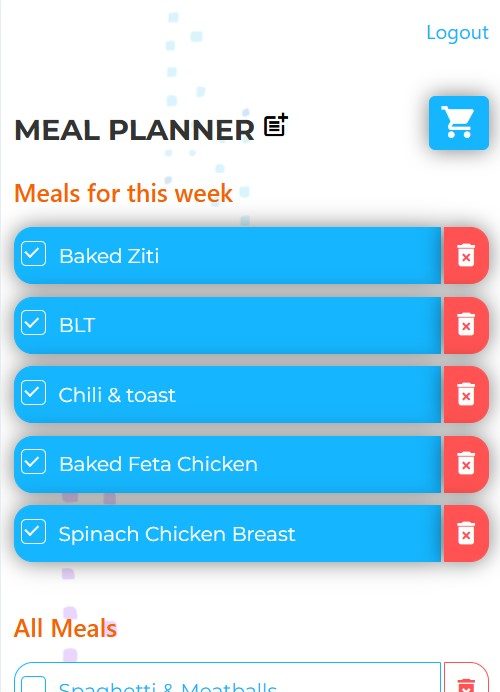The image size is (500, 692).
Task: Uncheck the Baked Ziti checkbox
Action: click(x=34, y=254)
